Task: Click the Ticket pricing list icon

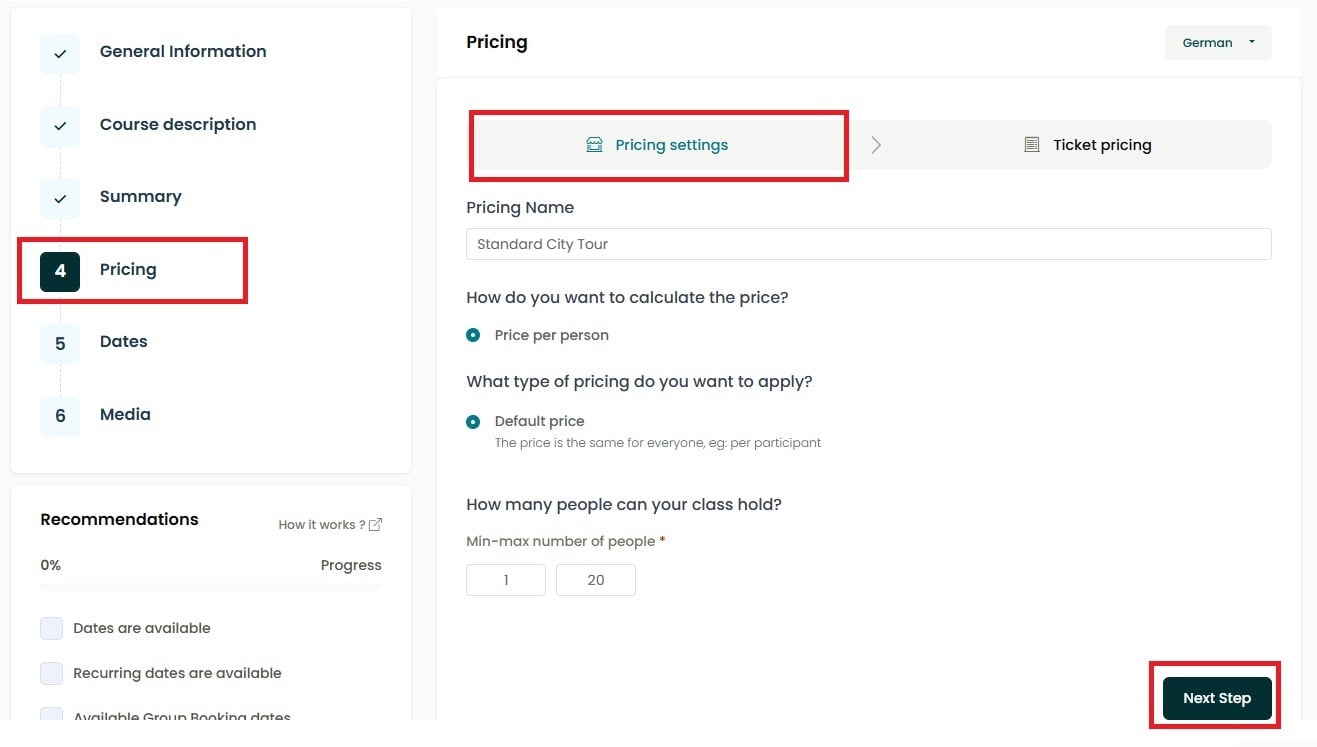Action: point(1032,145)
